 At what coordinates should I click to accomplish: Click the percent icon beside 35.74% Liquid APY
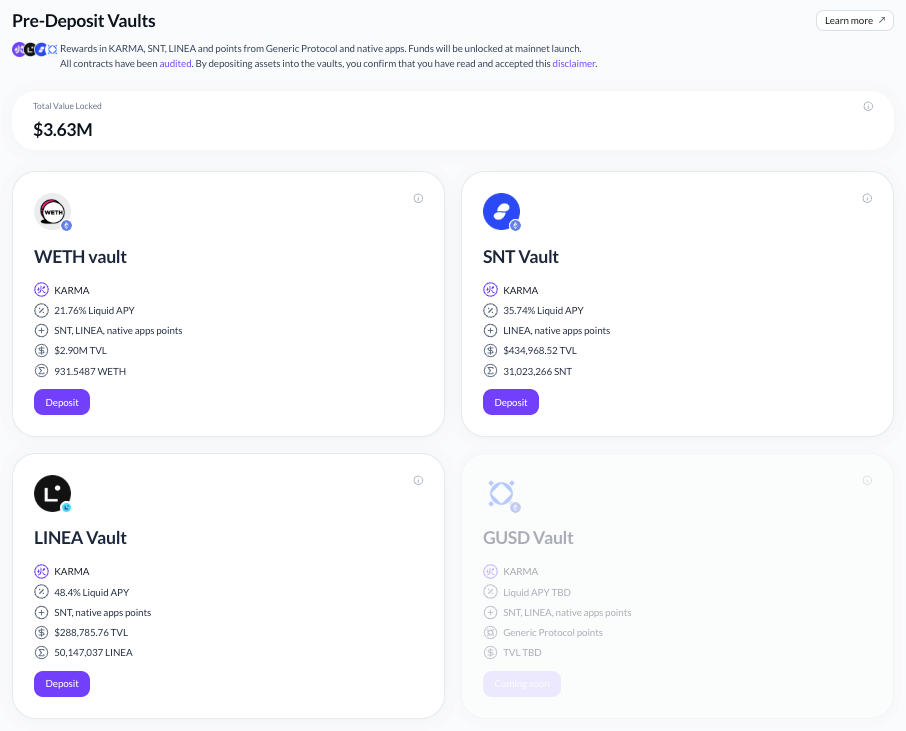490,310
